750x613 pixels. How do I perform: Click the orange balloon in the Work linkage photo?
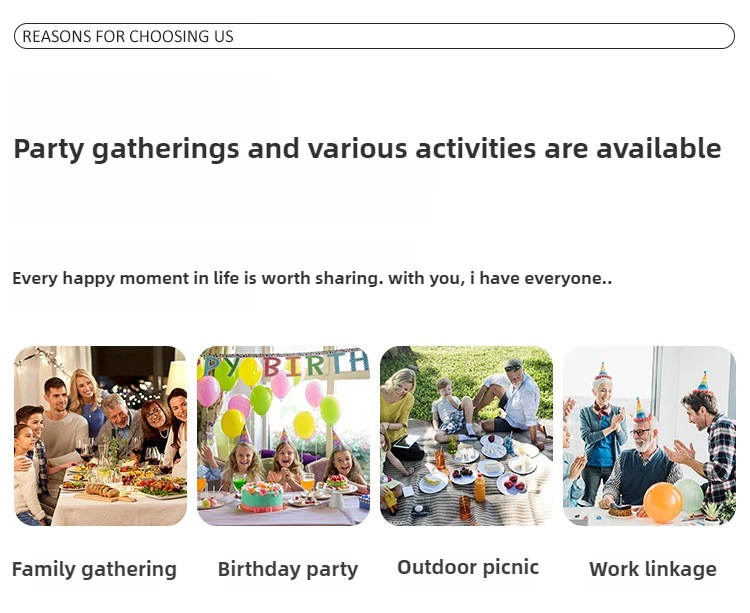click(662, 503)
